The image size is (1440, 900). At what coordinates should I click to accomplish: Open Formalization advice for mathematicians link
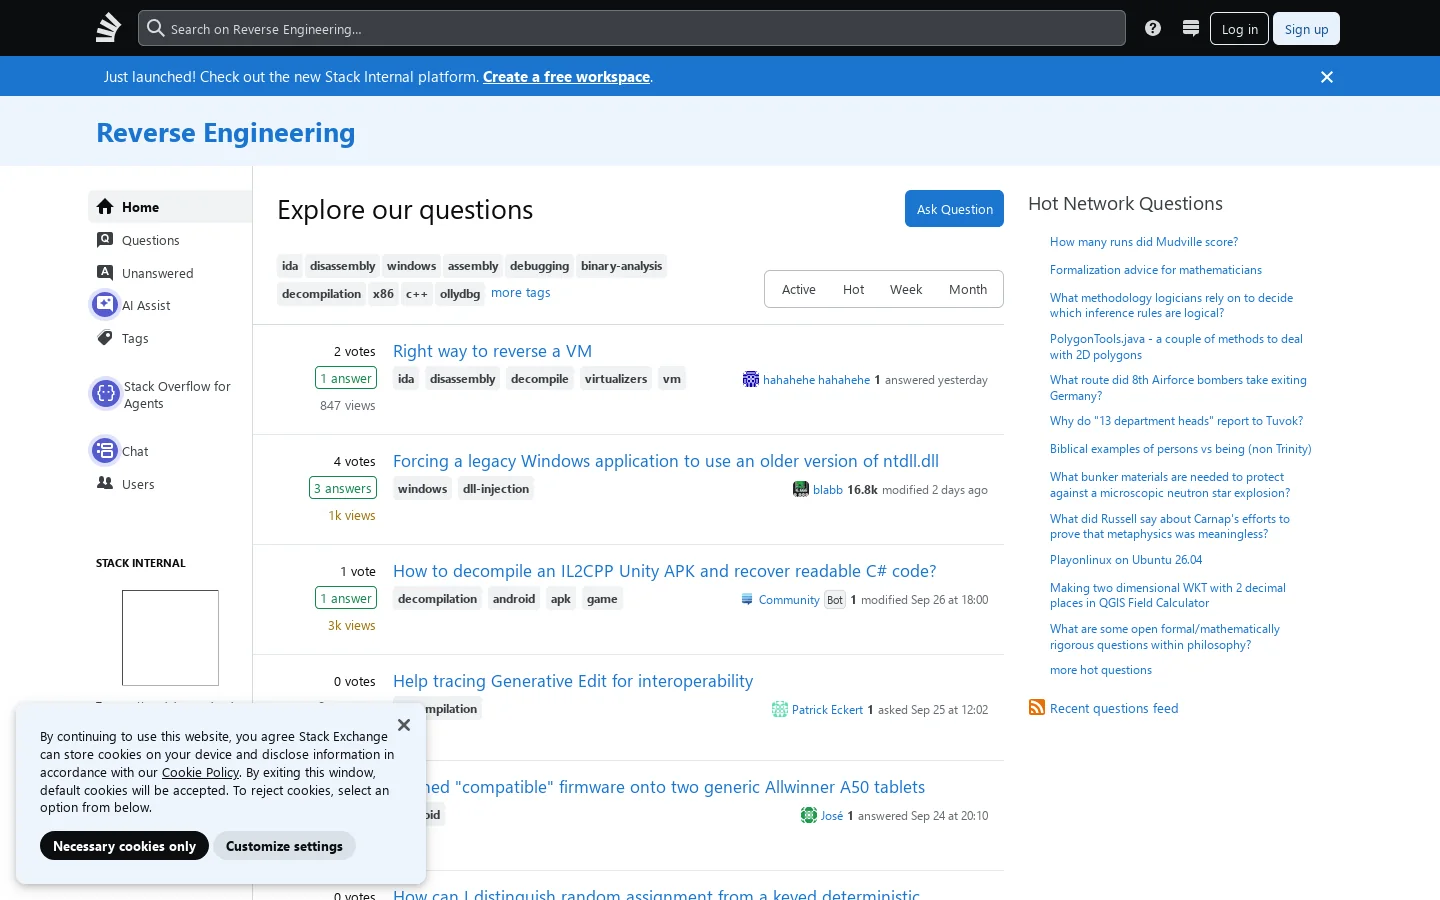pos(1156,270)
